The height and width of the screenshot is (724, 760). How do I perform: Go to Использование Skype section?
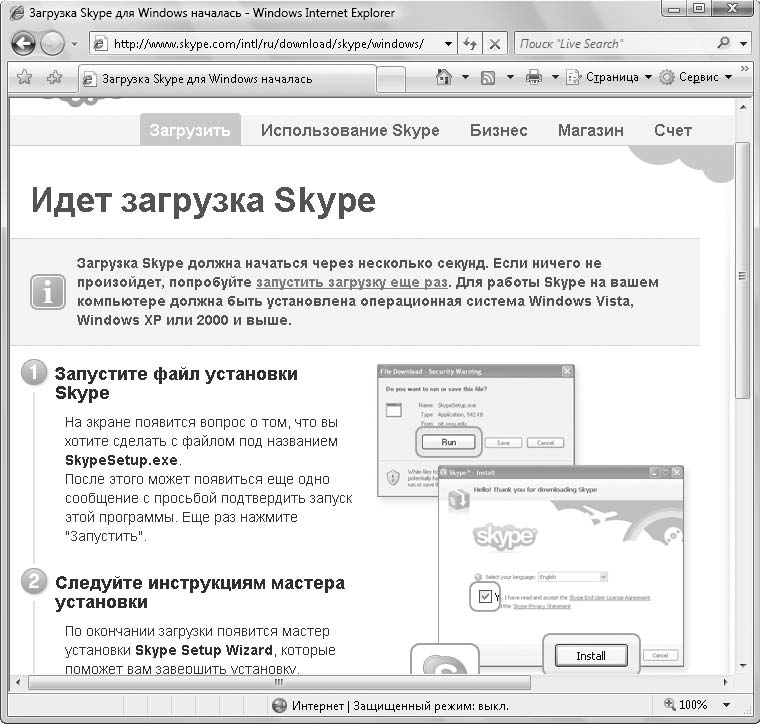click(x=350, y=130)
